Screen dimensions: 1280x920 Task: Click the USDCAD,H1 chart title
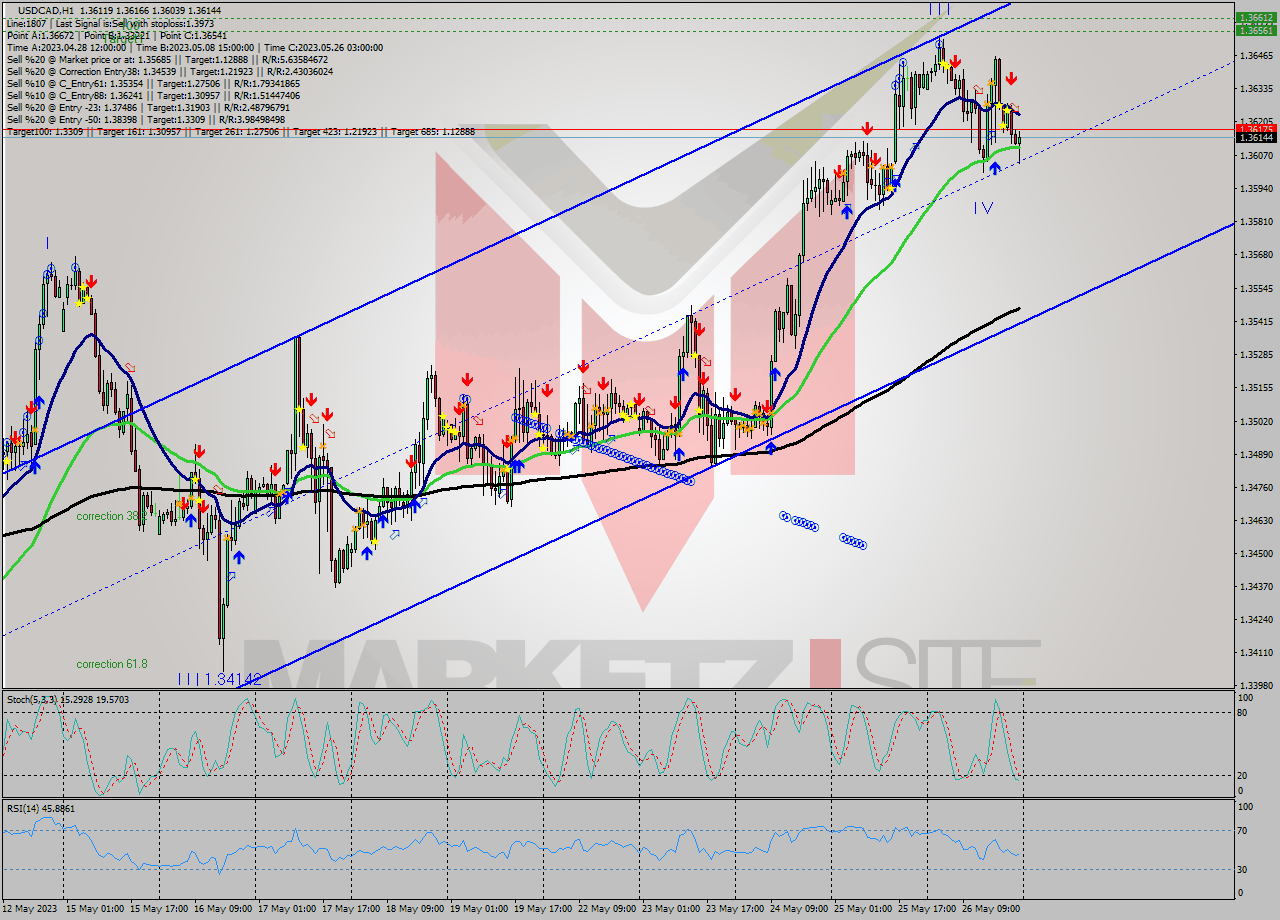(x=120, y=10)
